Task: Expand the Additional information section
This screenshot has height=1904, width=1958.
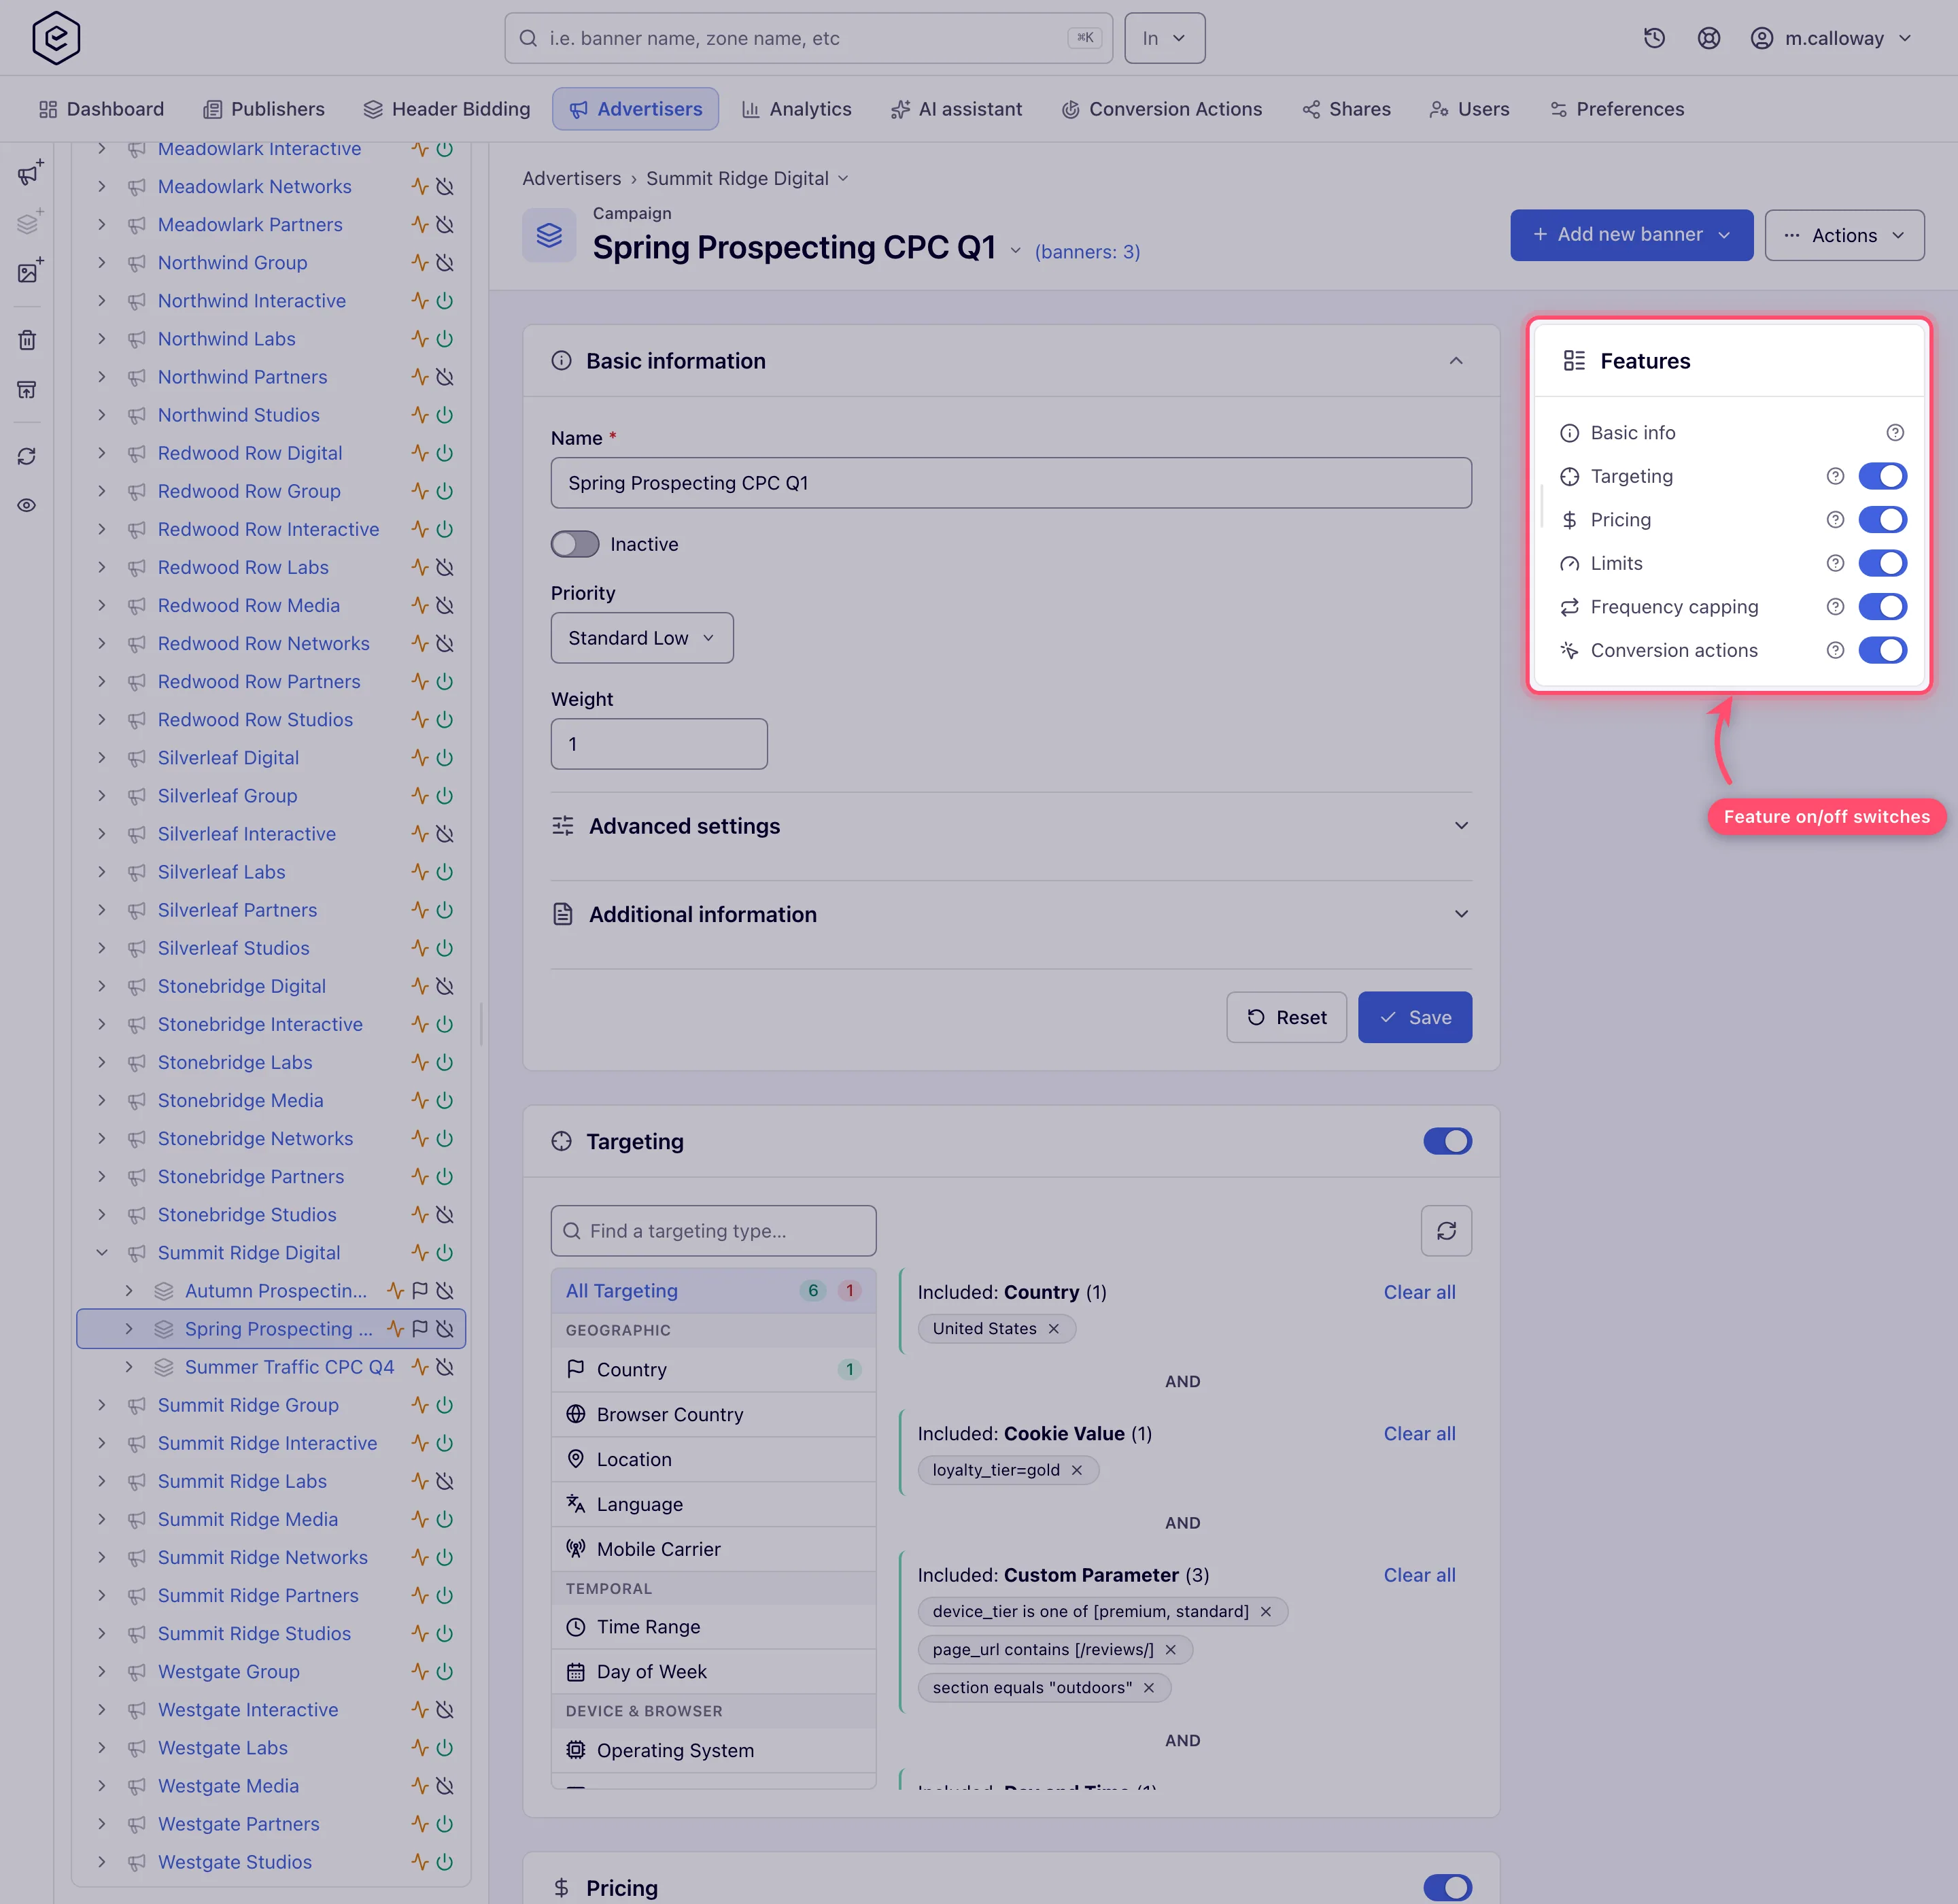Action: (x=1011, y=914)
